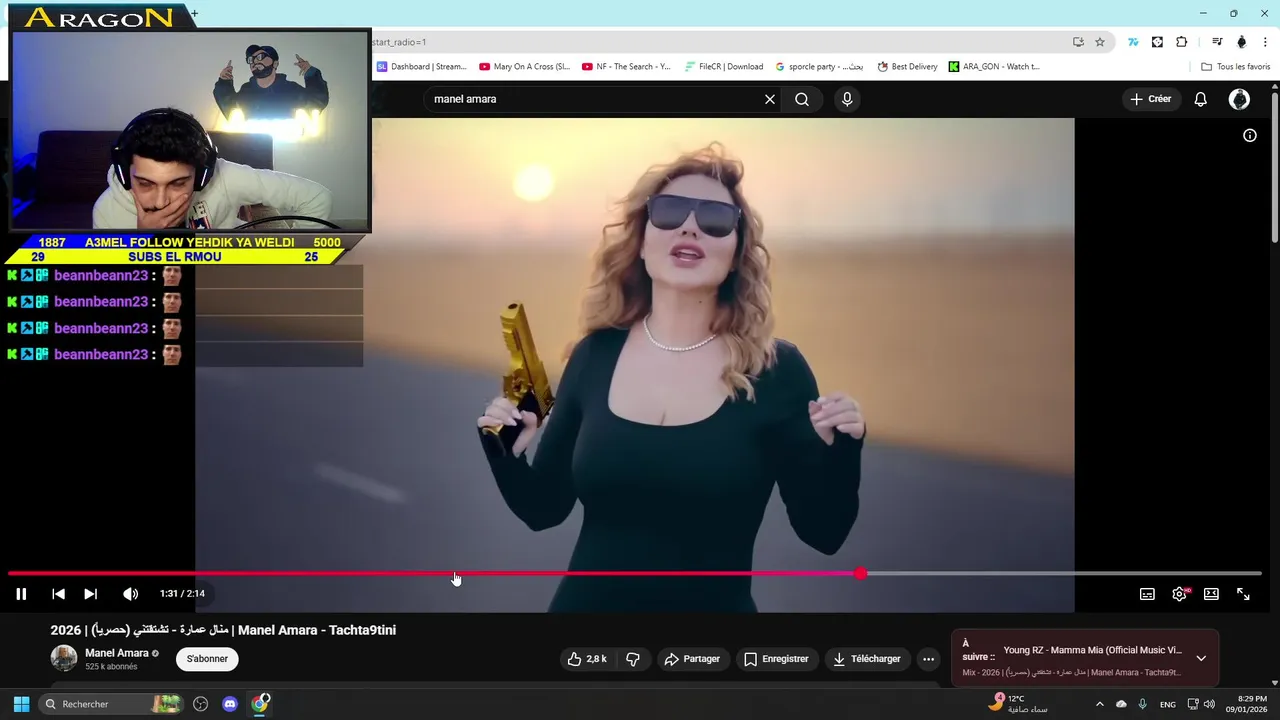Image resolution: width=1280 pixels, height=720 pixels.
Task: Open the 7TV extension icon
Action: 1133,42
